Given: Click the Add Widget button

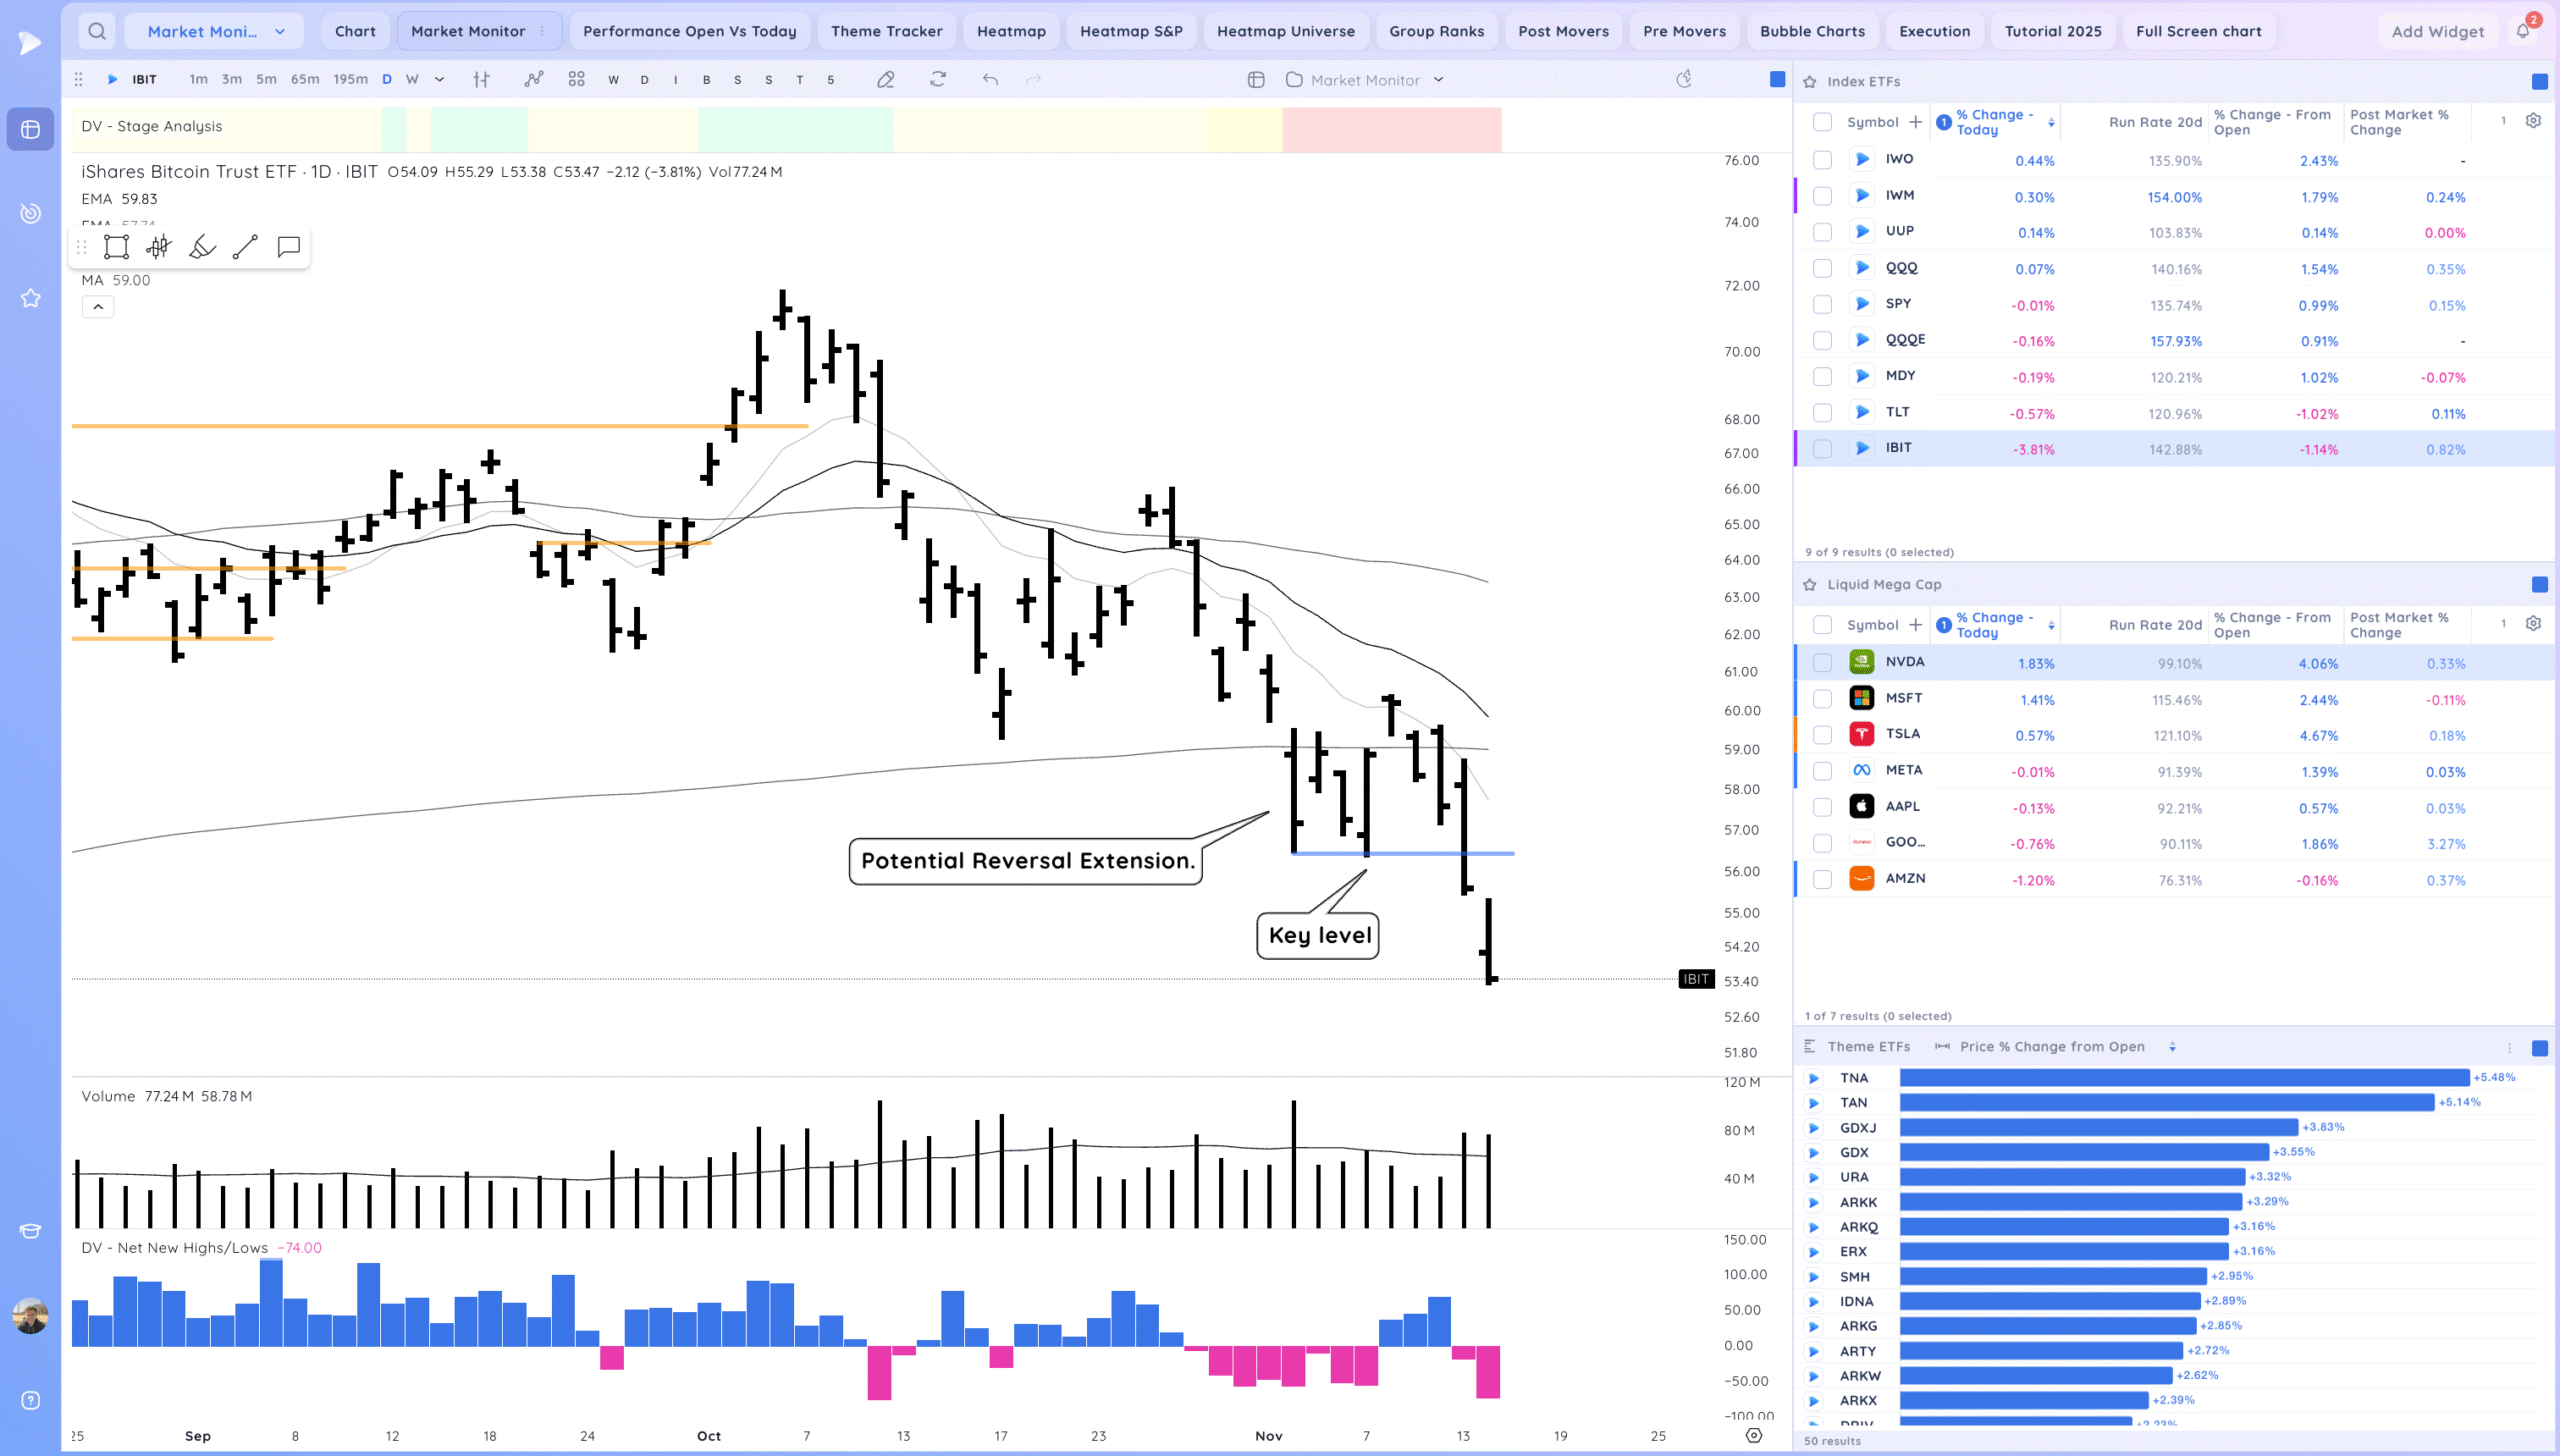Looking at the screenshot, I should 2437,32.
